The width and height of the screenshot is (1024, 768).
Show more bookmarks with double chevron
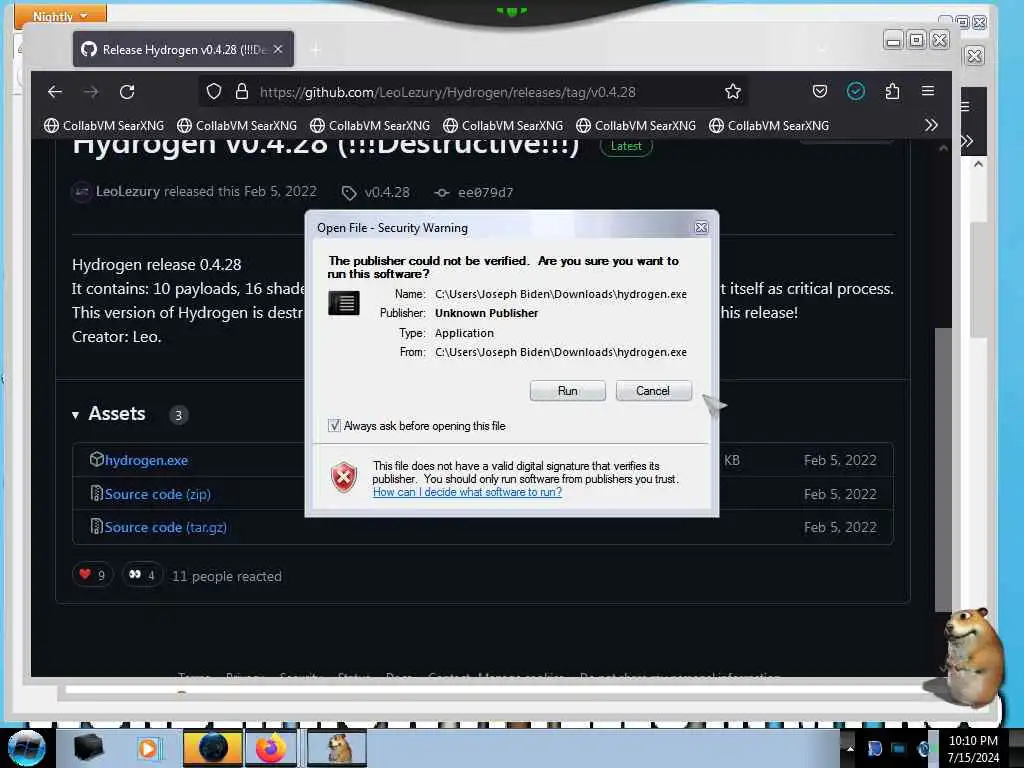tap(931, 125)
